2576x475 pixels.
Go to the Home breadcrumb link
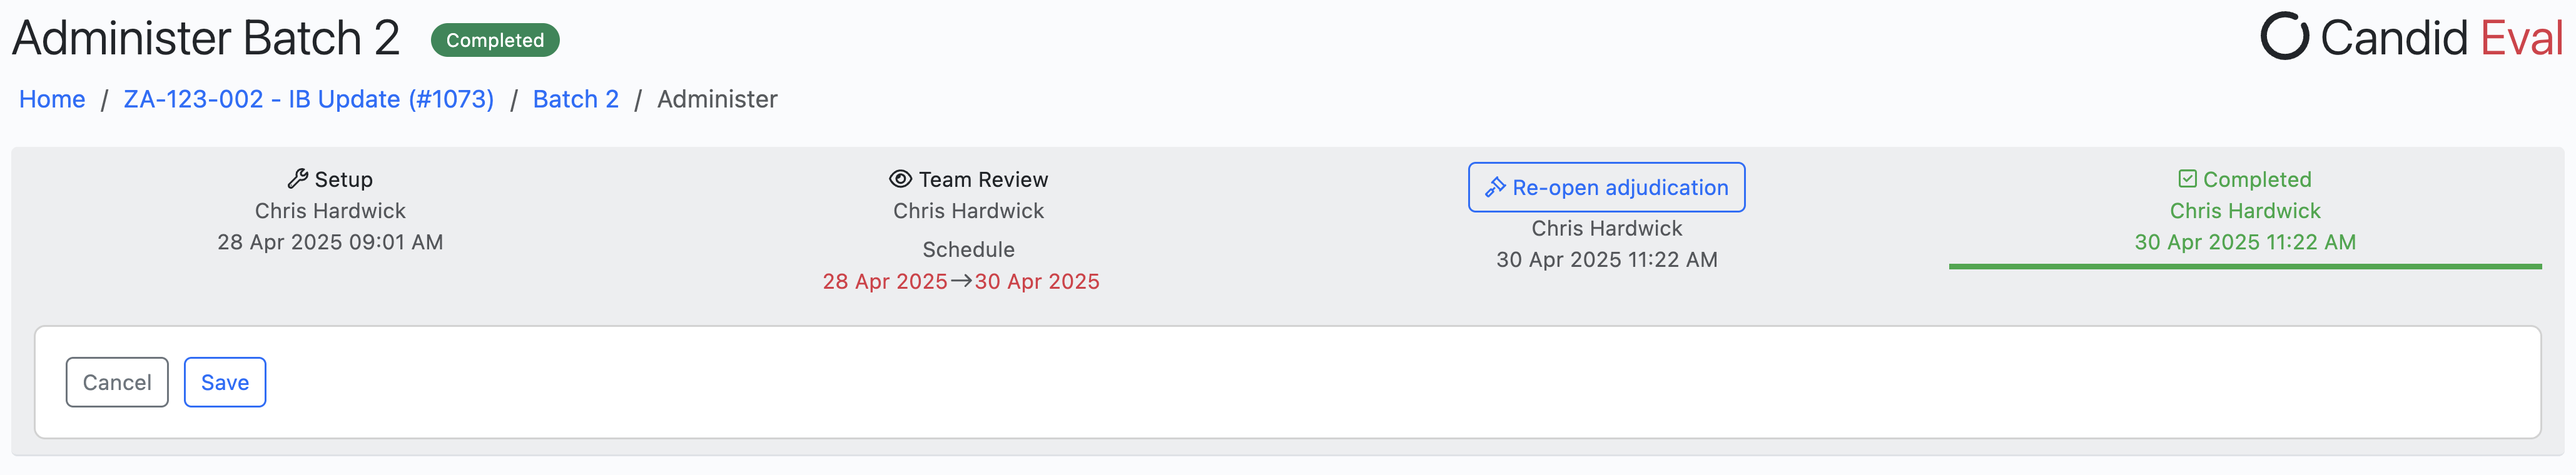[x=52, y=99]
